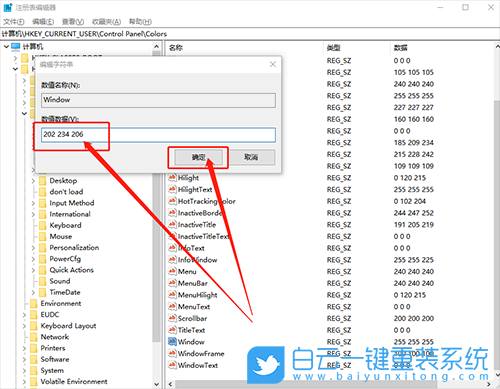Click the data value 185 209 234
This screenshot has width=500, height=389.
click(x=414, y=143)
